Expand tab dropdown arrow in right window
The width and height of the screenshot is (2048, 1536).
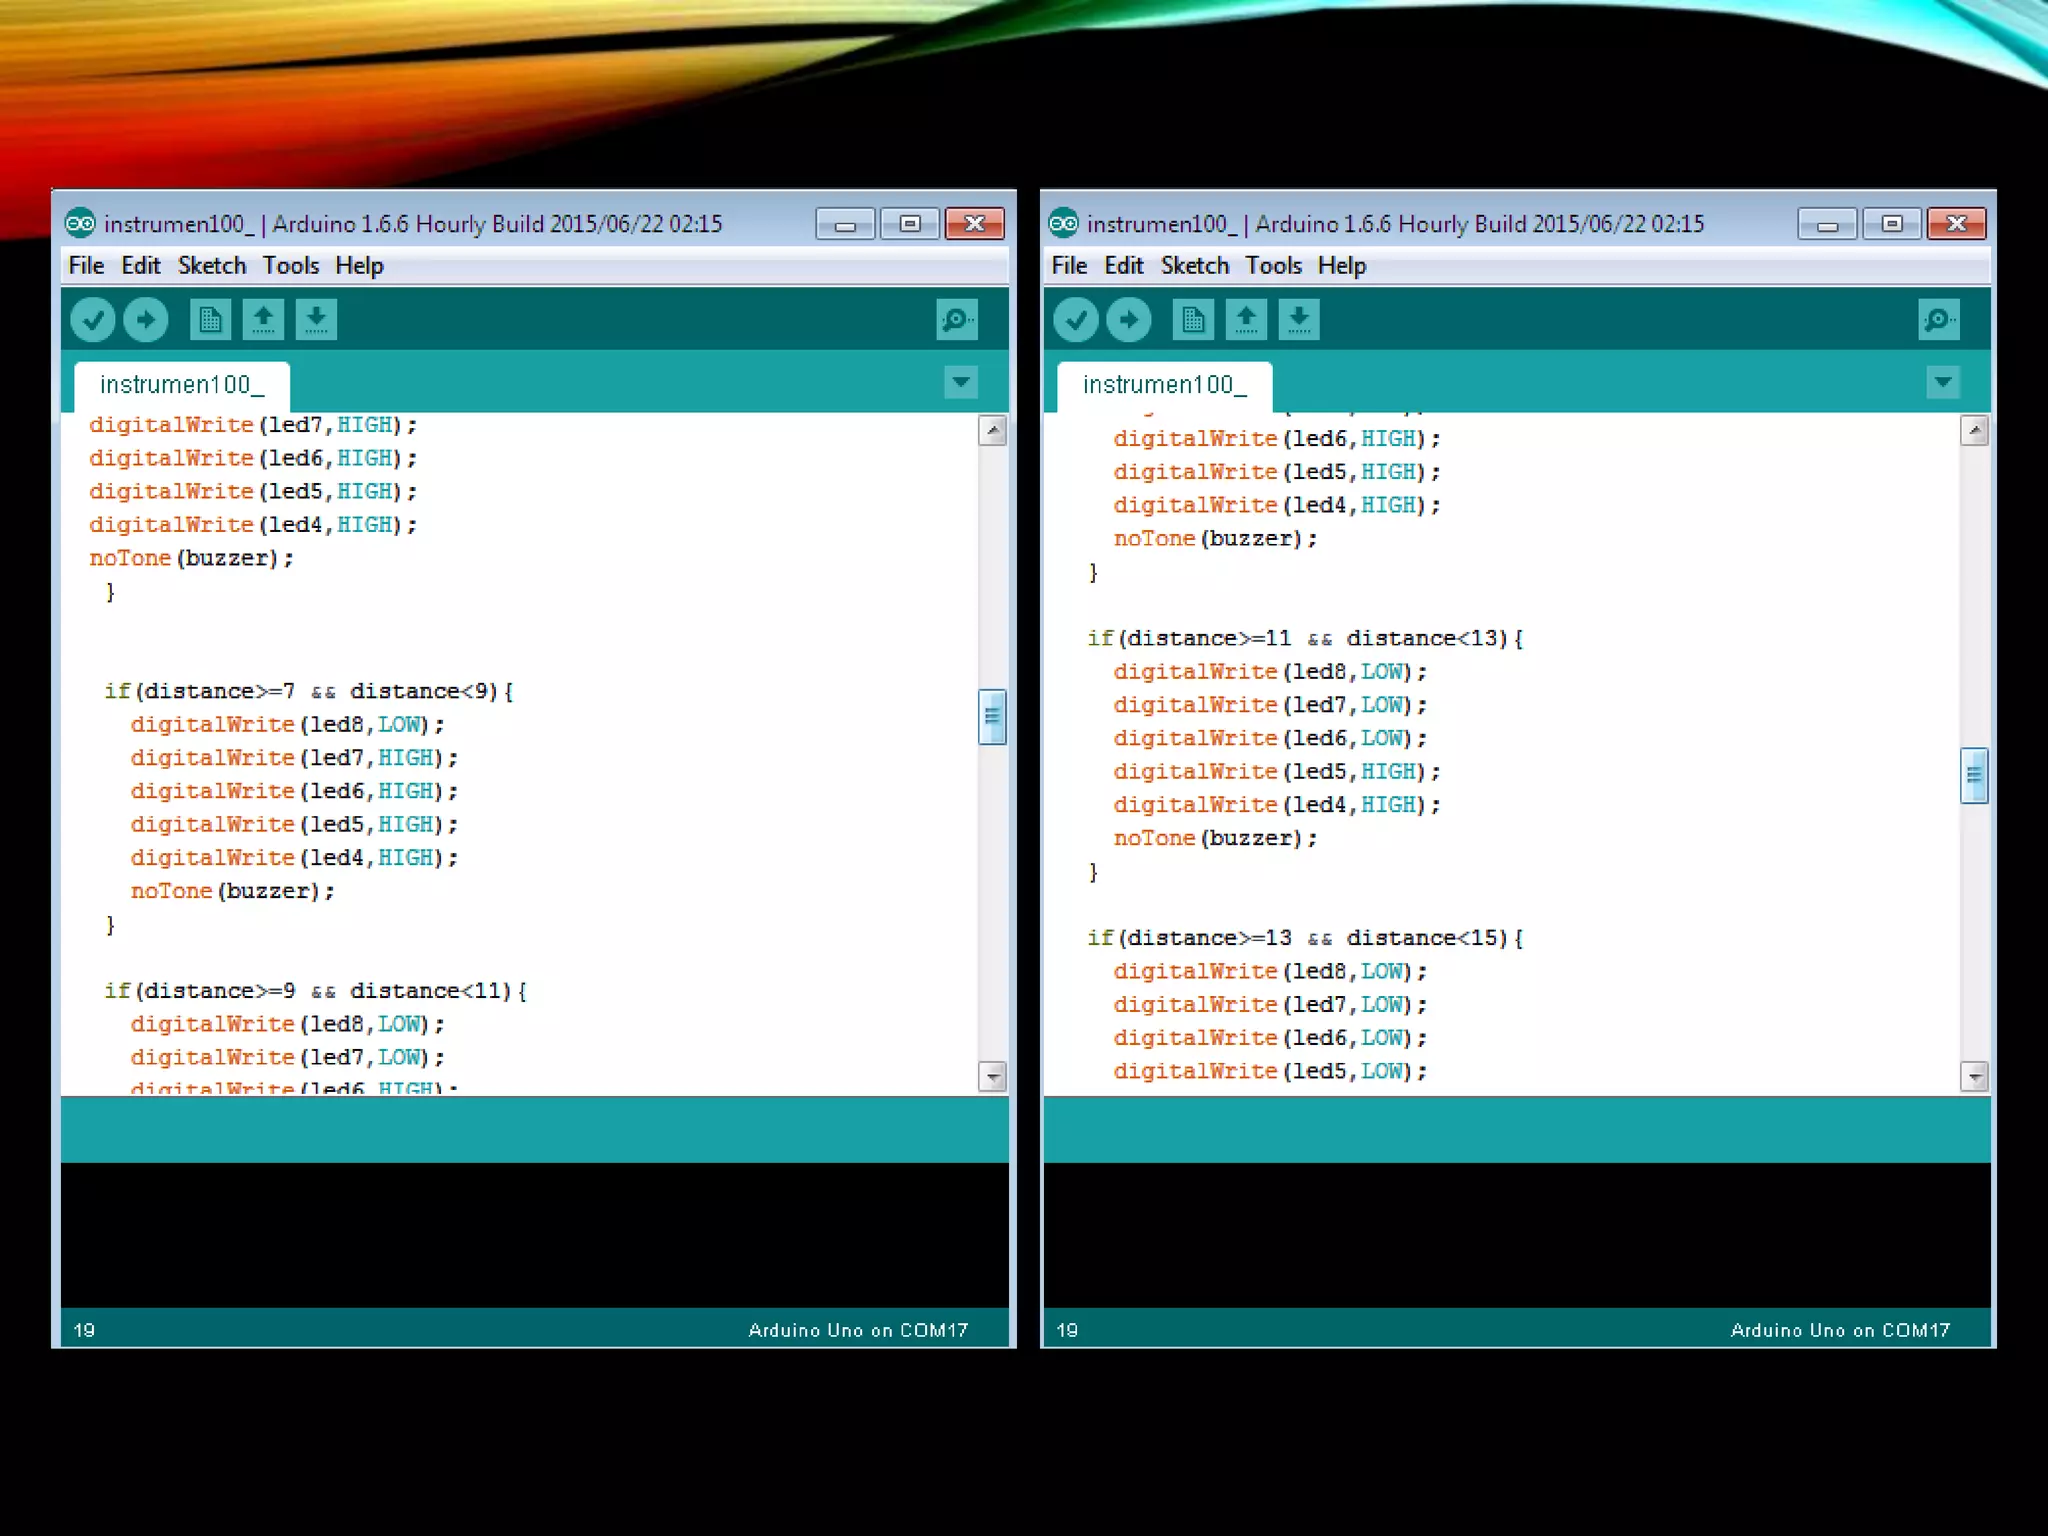1943,382
